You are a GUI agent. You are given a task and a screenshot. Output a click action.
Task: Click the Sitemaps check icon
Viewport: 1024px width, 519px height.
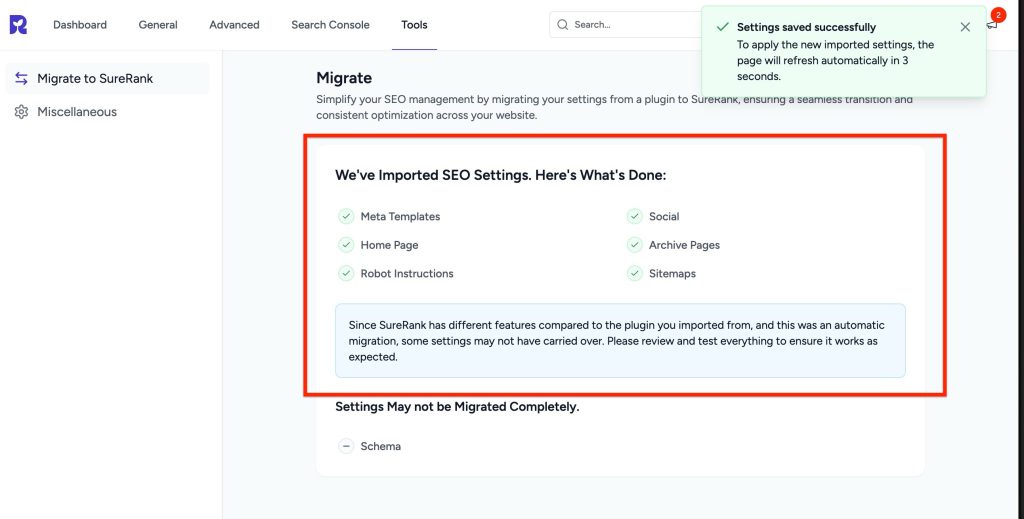pyautogui.click(x=634, y=274)
